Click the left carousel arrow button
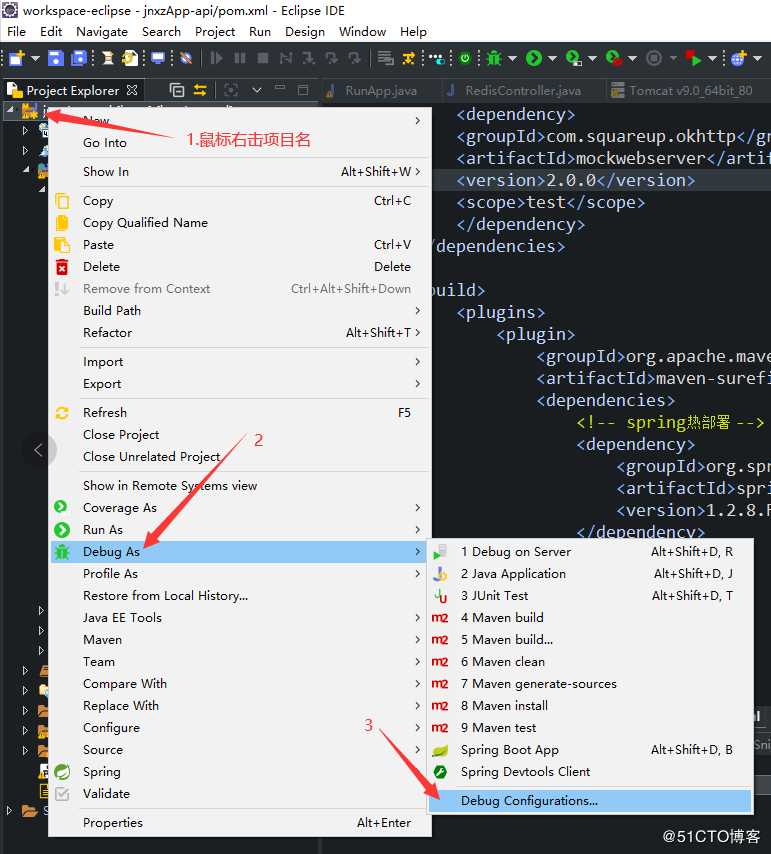This screenshot has height=854, width=771. pyautogui.click(x=38, y=450)
